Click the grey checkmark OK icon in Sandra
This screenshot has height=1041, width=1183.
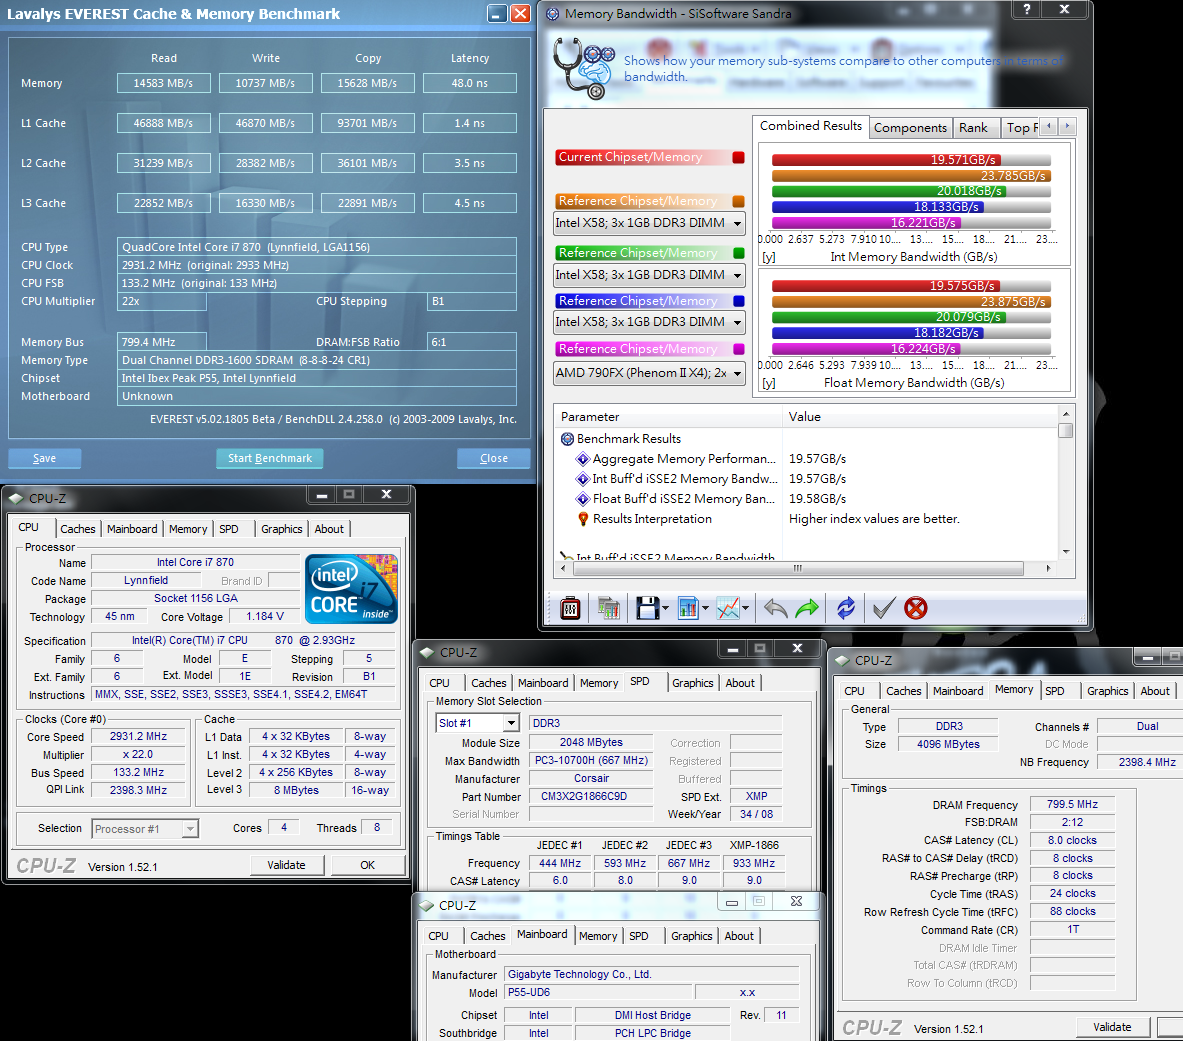click(x=882, y=608)
